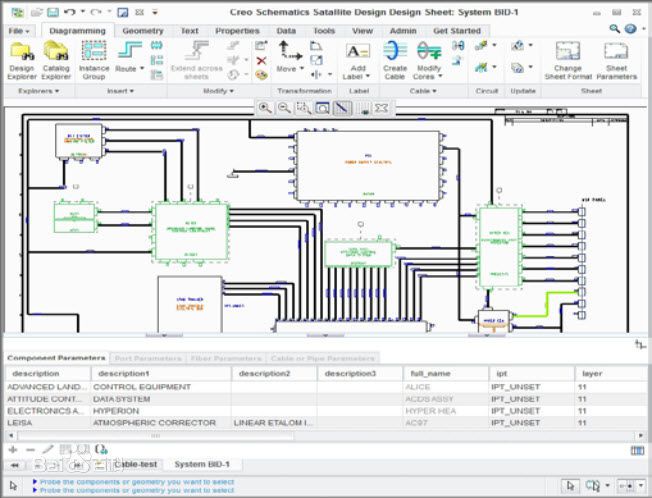Open the Design Explorer
This screenshot has width=652, height=498.
pos(22,60)
